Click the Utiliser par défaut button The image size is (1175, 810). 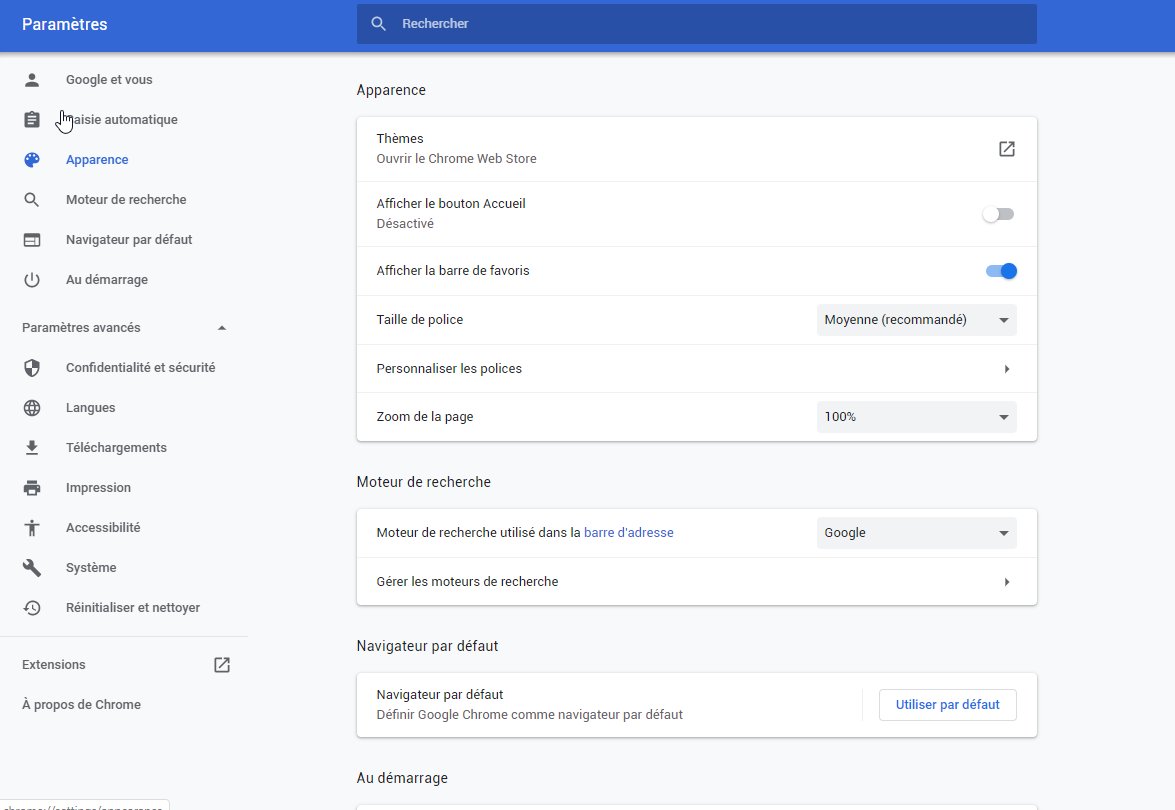tap(947, 705)
